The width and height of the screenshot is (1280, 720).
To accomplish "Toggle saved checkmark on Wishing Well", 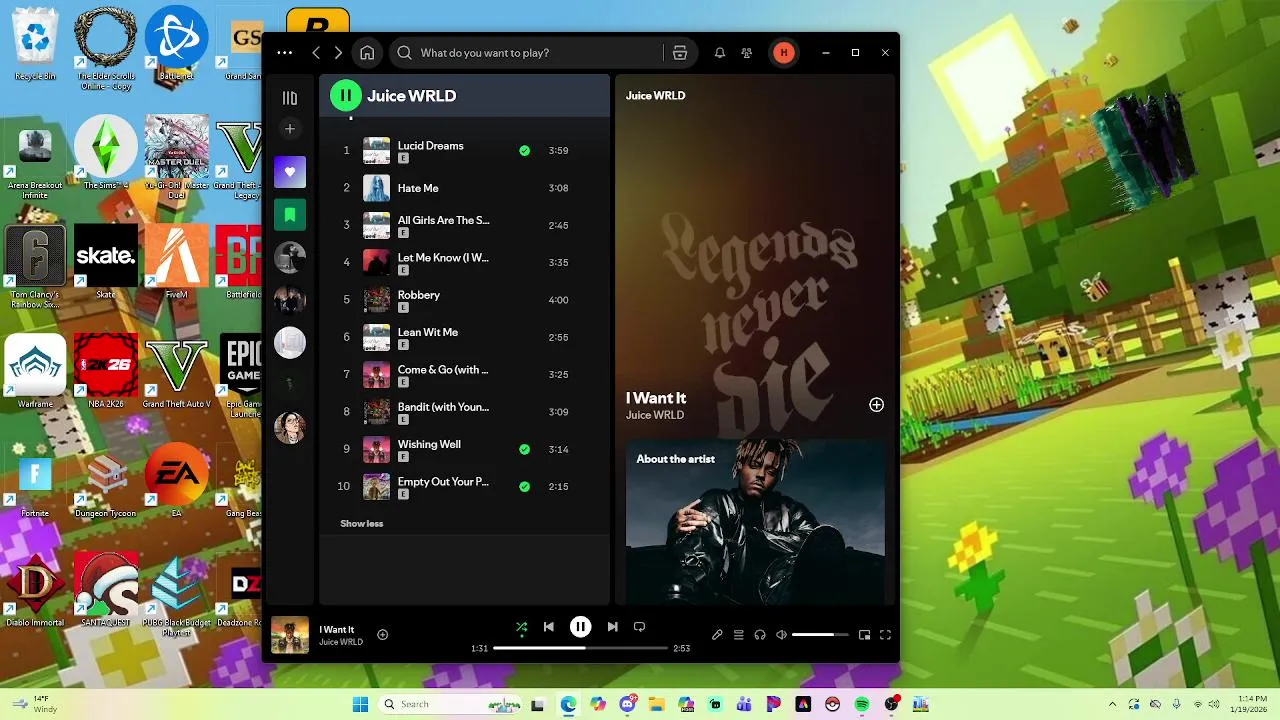I will tap(524, 450).
